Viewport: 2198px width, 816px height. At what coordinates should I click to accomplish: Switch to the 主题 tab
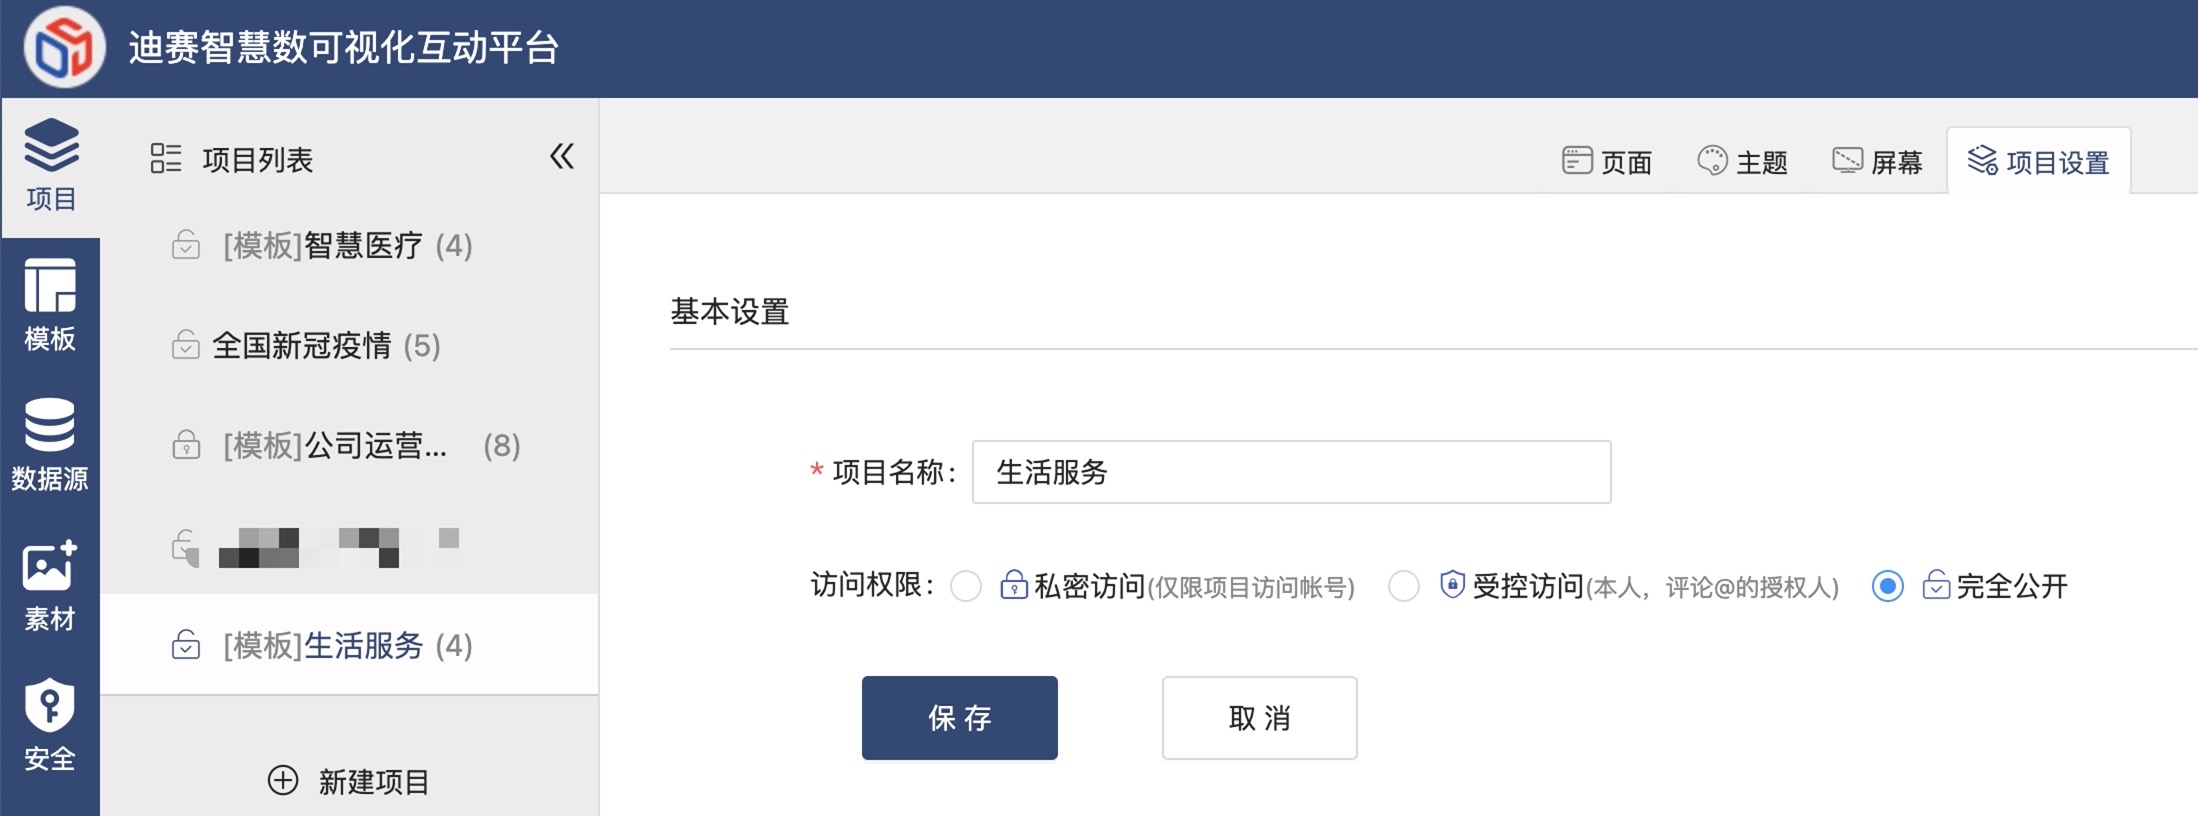(x=1743, y=161)
